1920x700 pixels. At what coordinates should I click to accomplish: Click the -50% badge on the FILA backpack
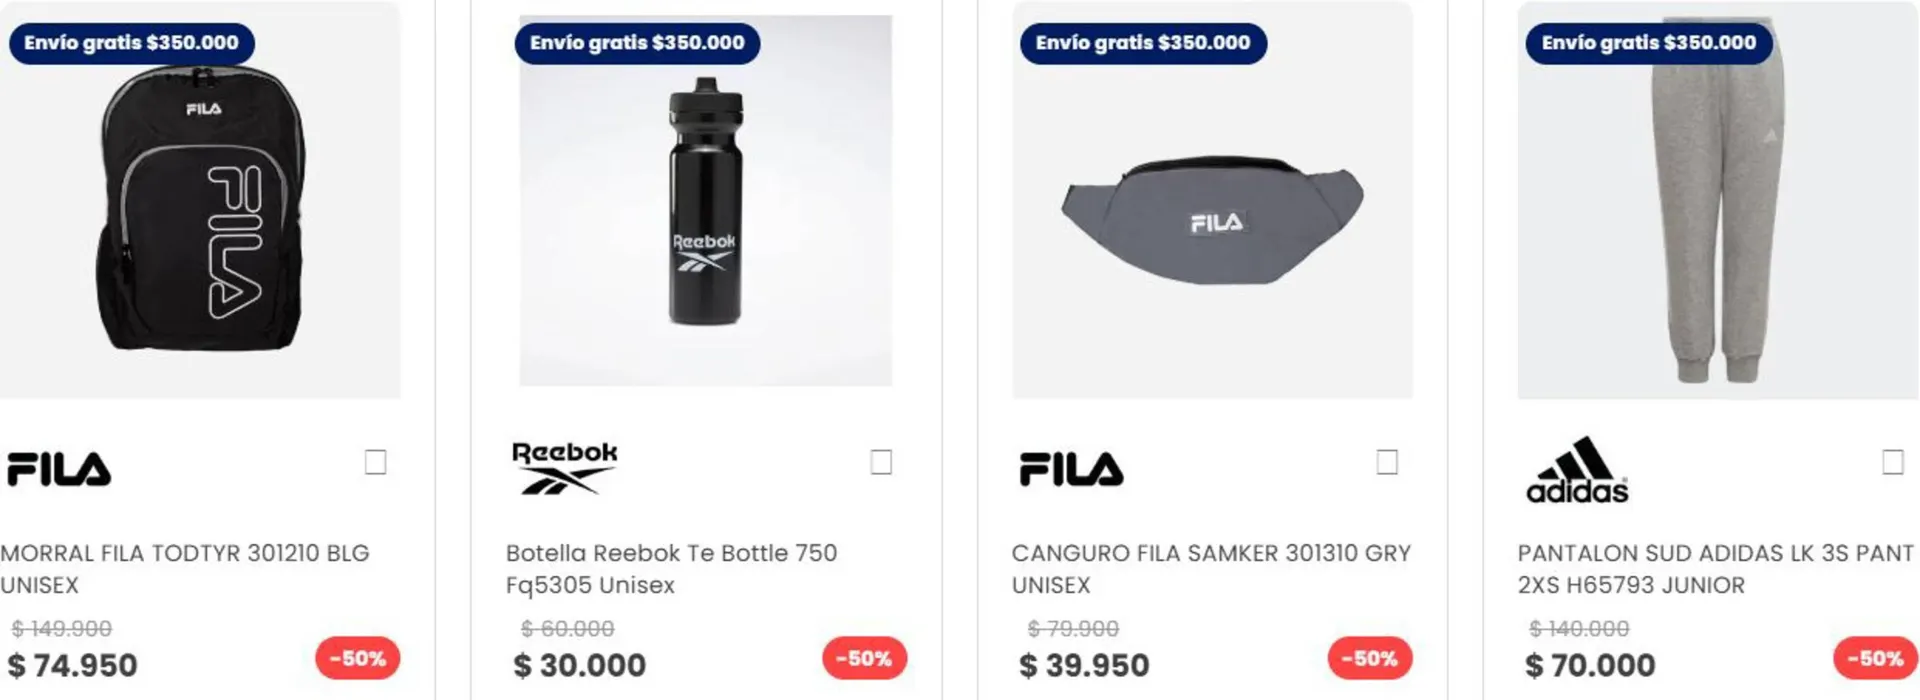tap(358, 658)
